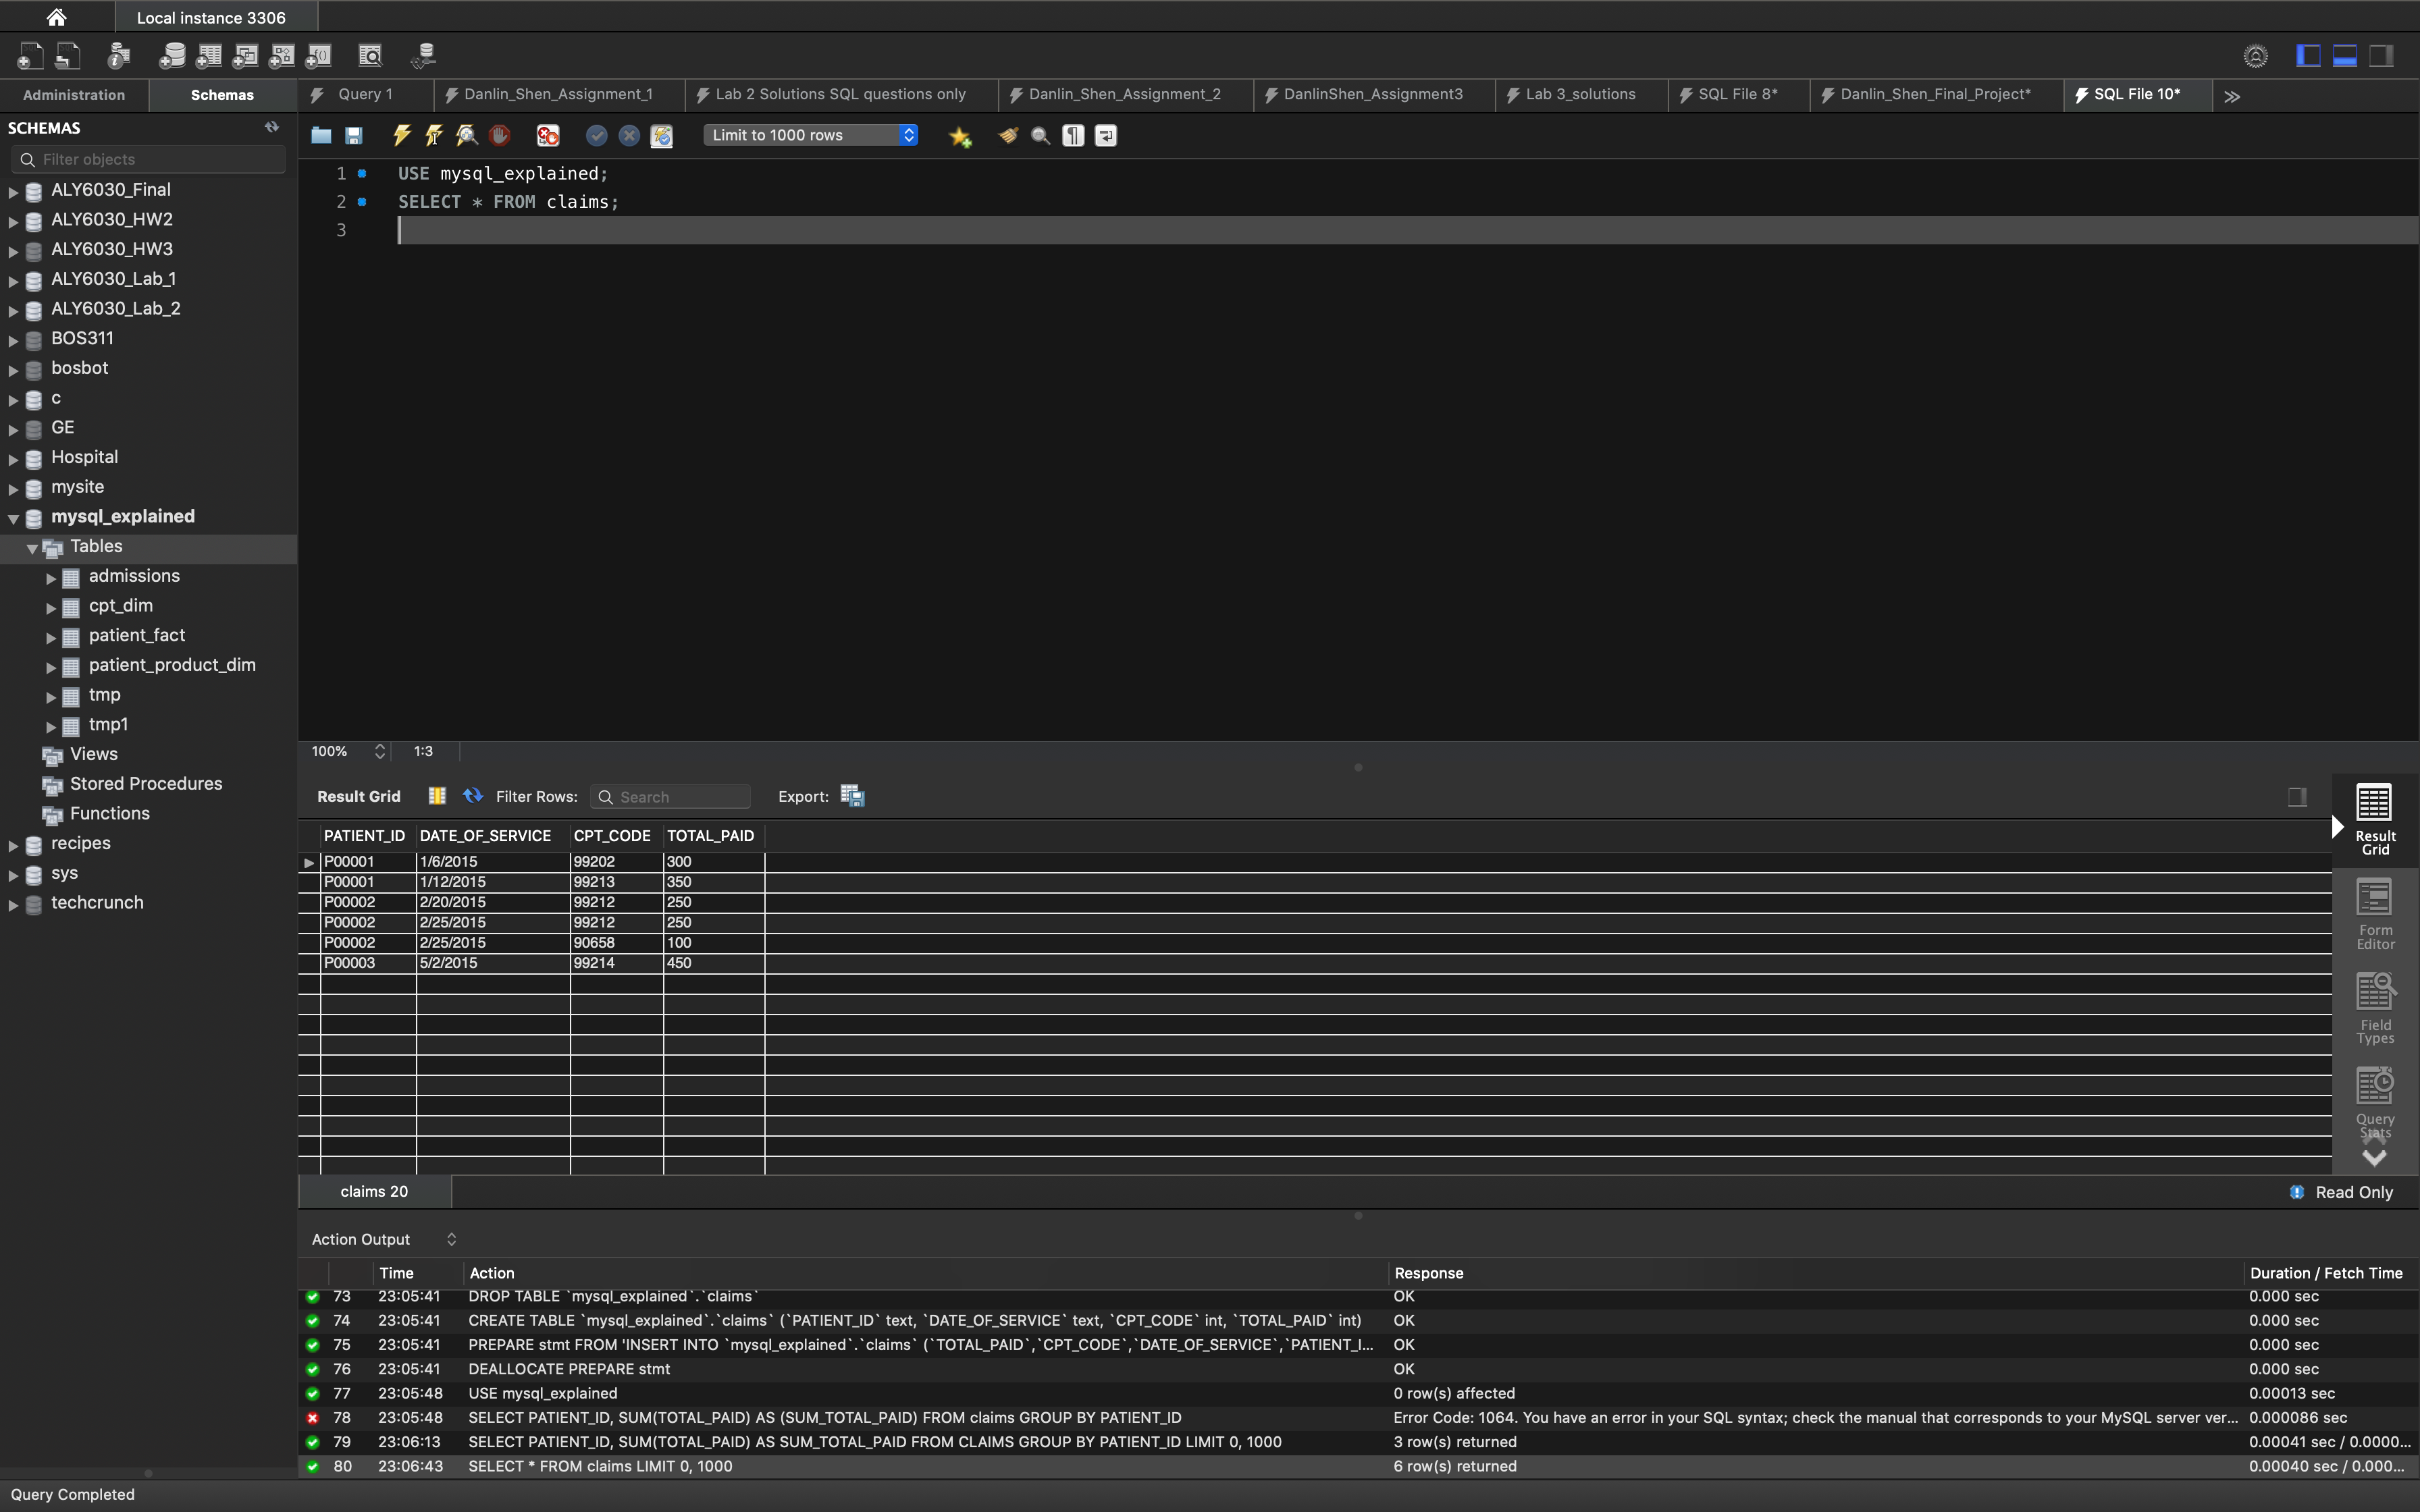The height and width of the screenshot is (1512, 2420).
Task: Open Field Types side panel
Action: 2374,1008
